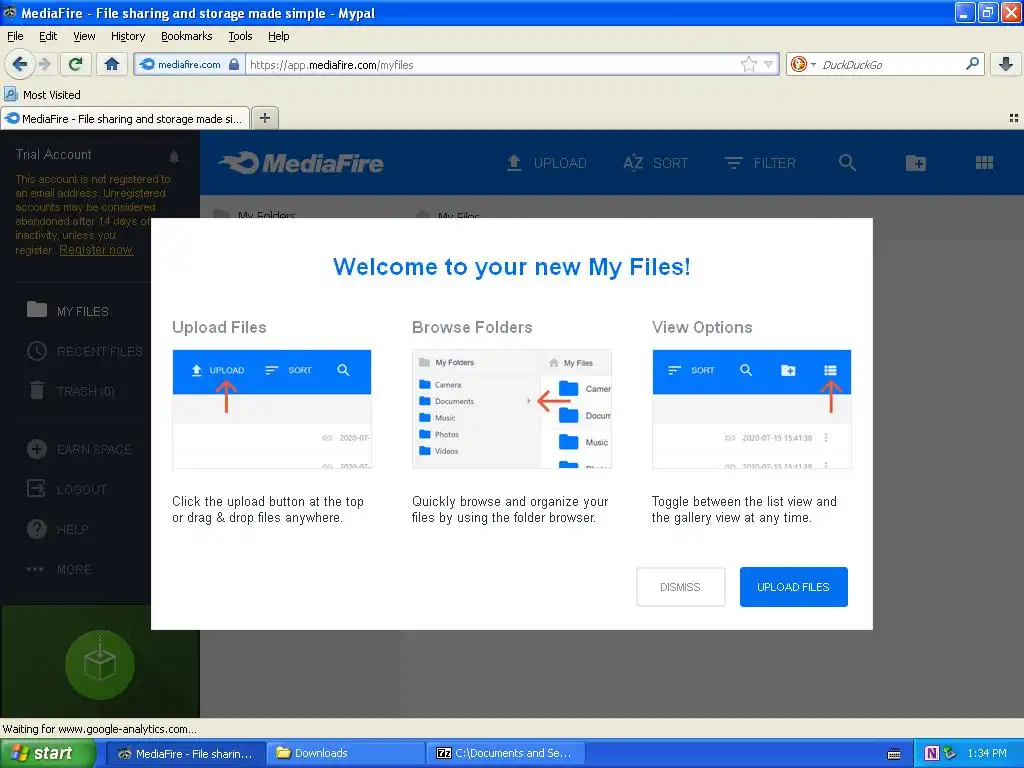Open TRASH (0) in the sidebar
This screenshot has height=768, width=1024.
click(71, 391)
